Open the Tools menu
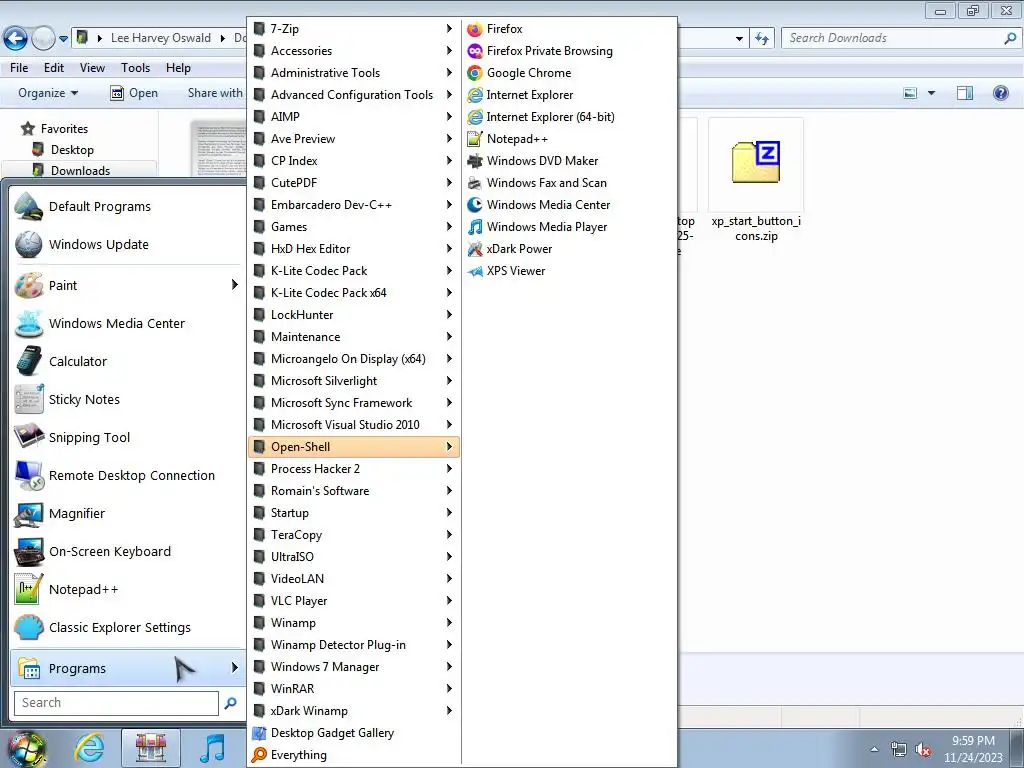 point(135,67)
